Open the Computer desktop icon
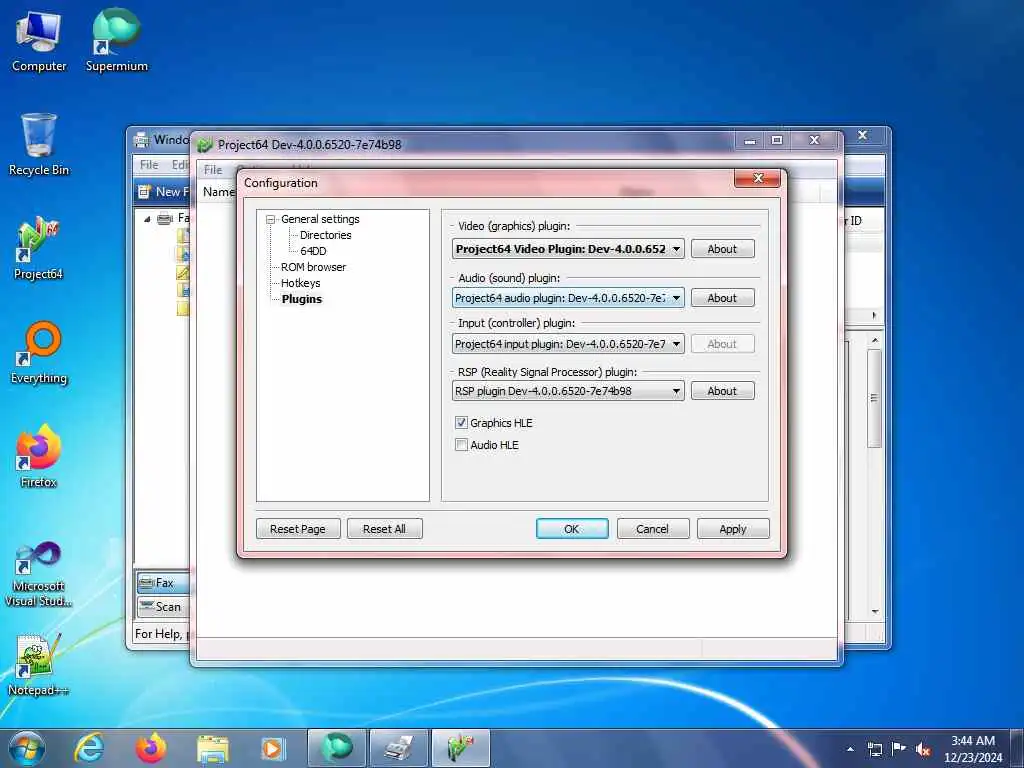Viewport: 1024px width, 768px height. point(39,40)
